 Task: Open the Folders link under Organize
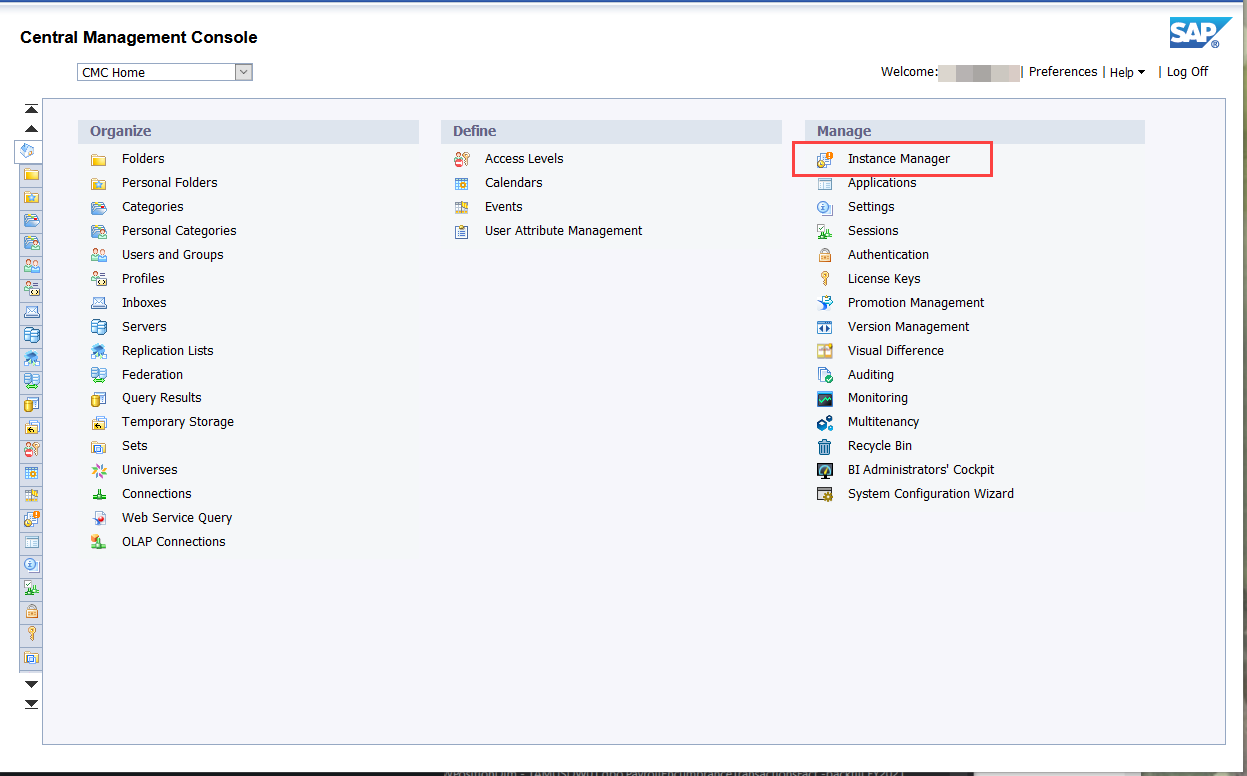click(x=143, y=159)
